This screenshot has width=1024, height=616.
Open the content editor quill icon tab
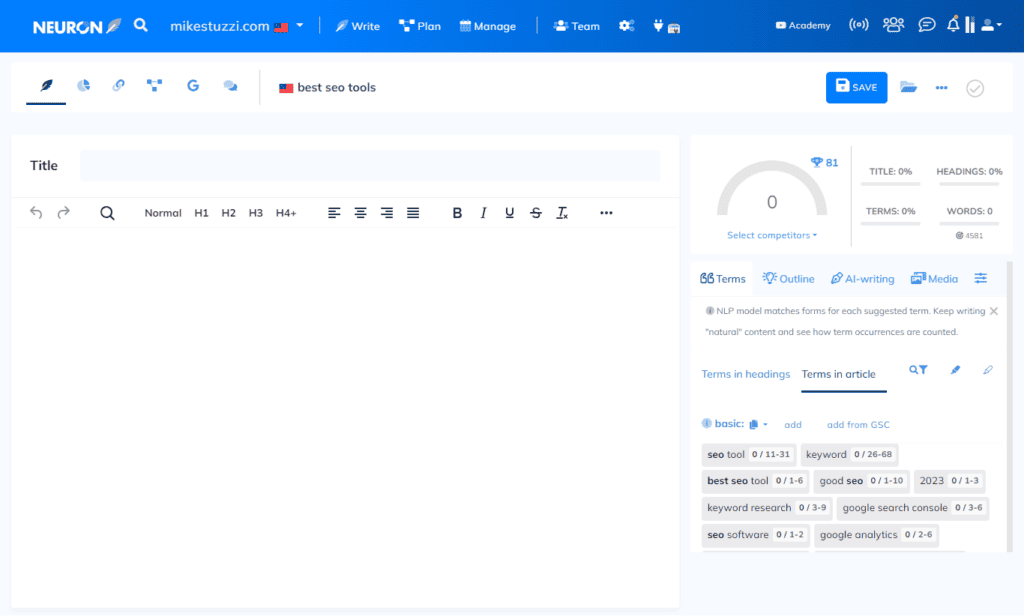[45, 86]
